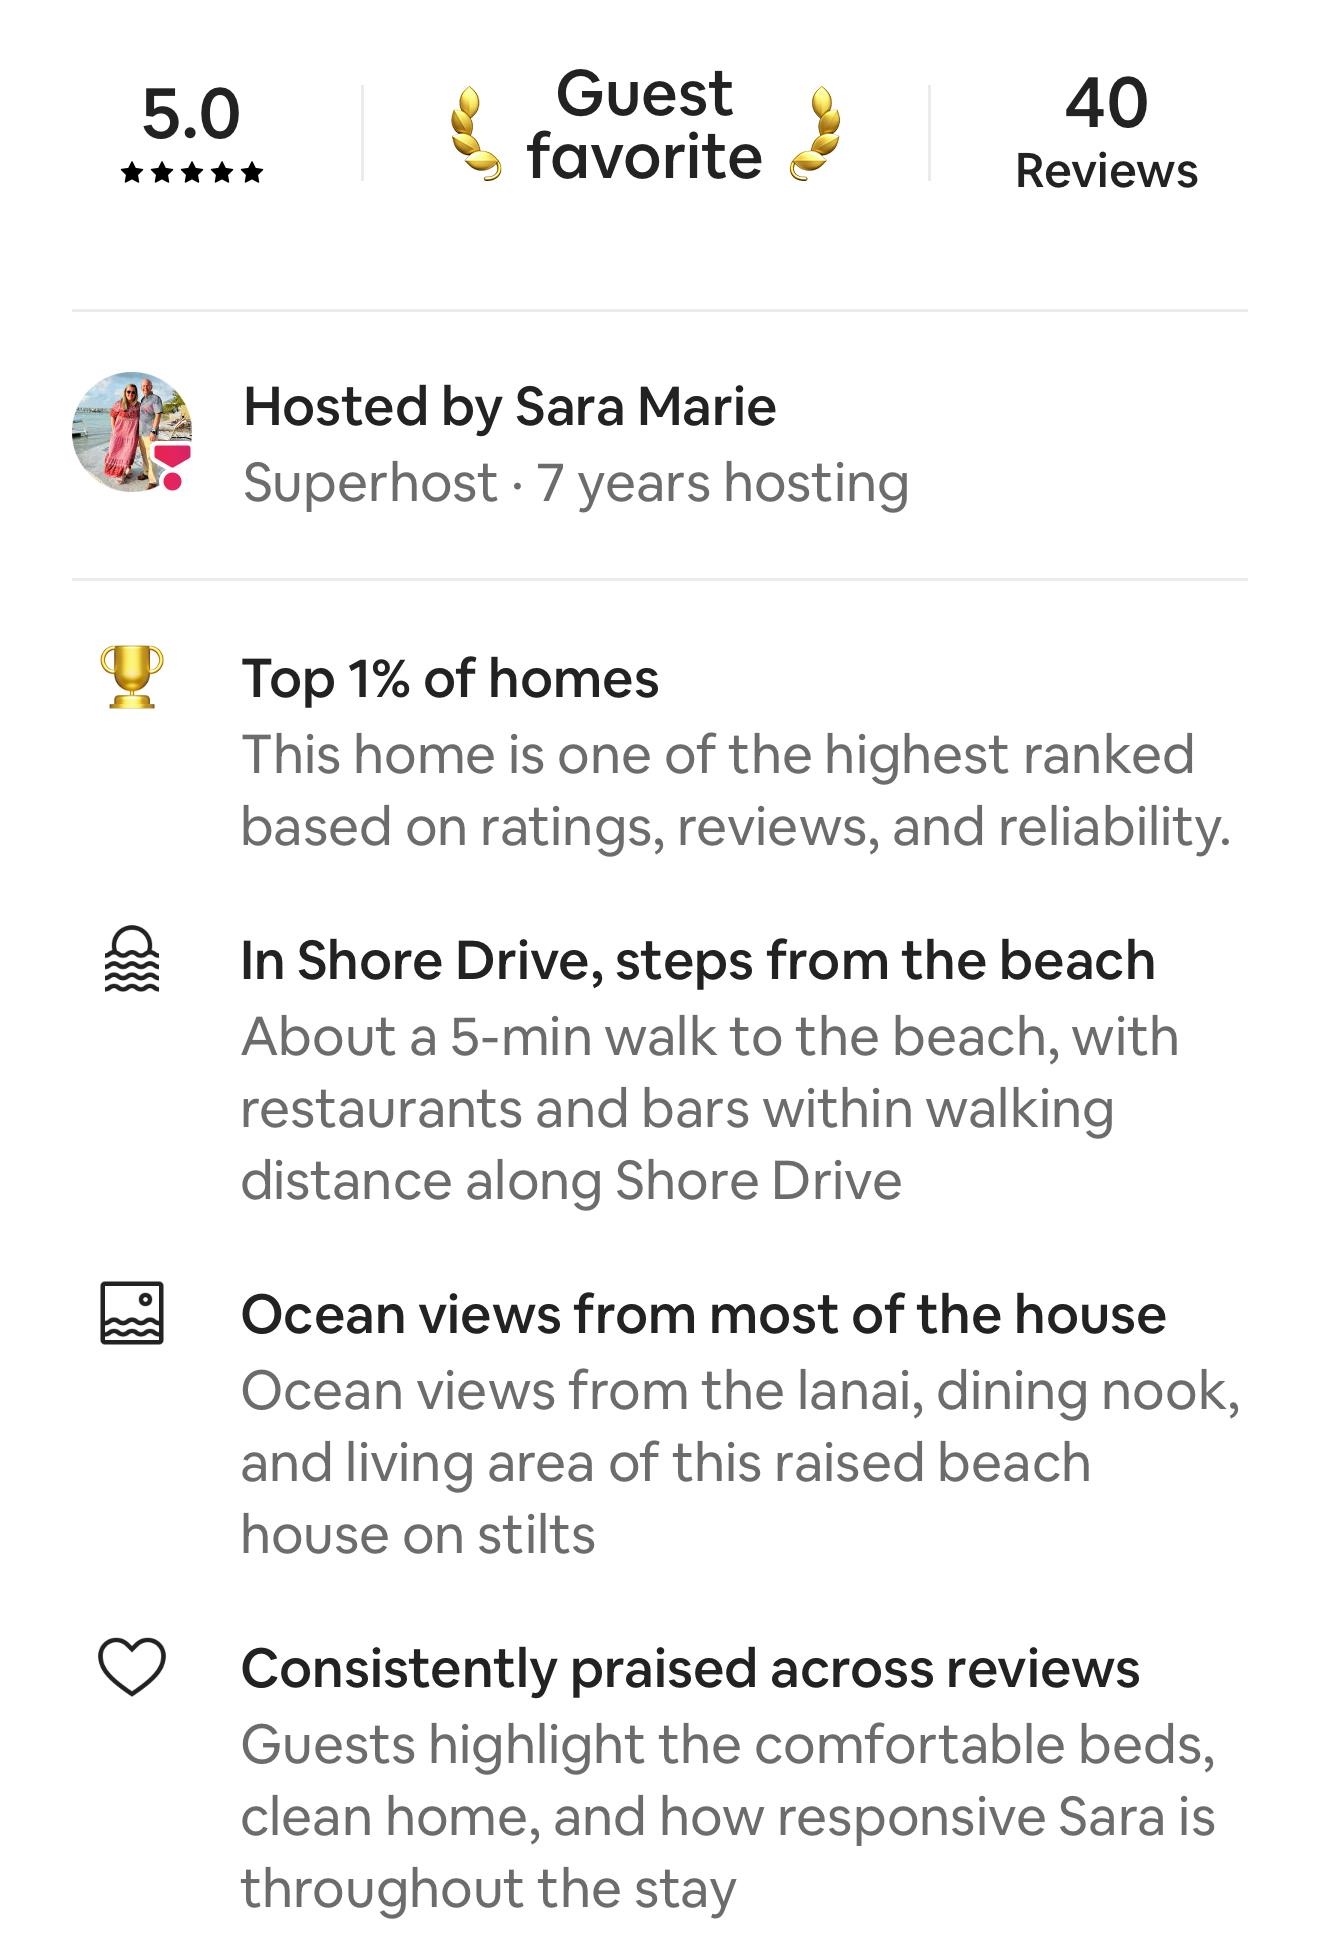Open the 40 Reviews count
The height and width of the screenshot is (1935, 1320).
[1106, 132]
